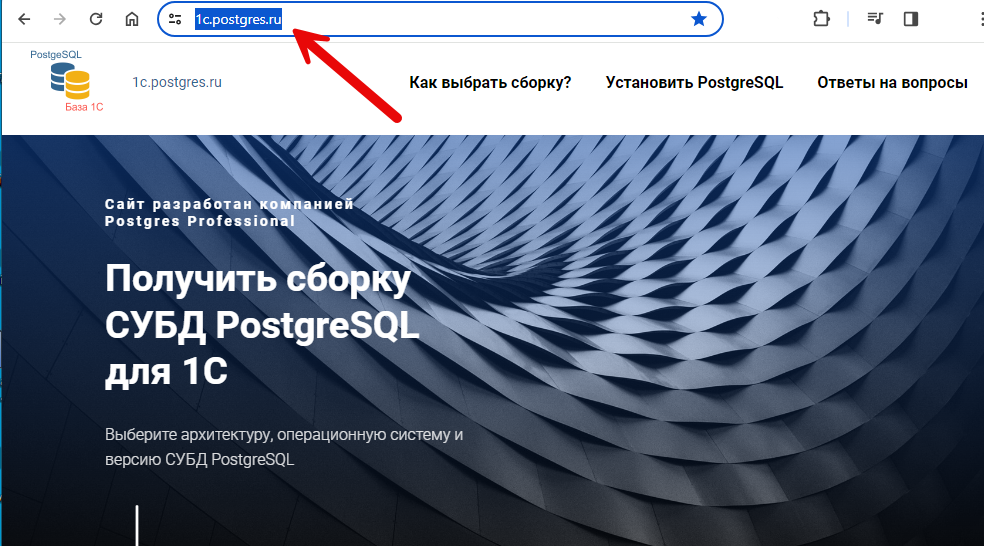
Task: Click the bookmark star icon
Action: [698, 19]
